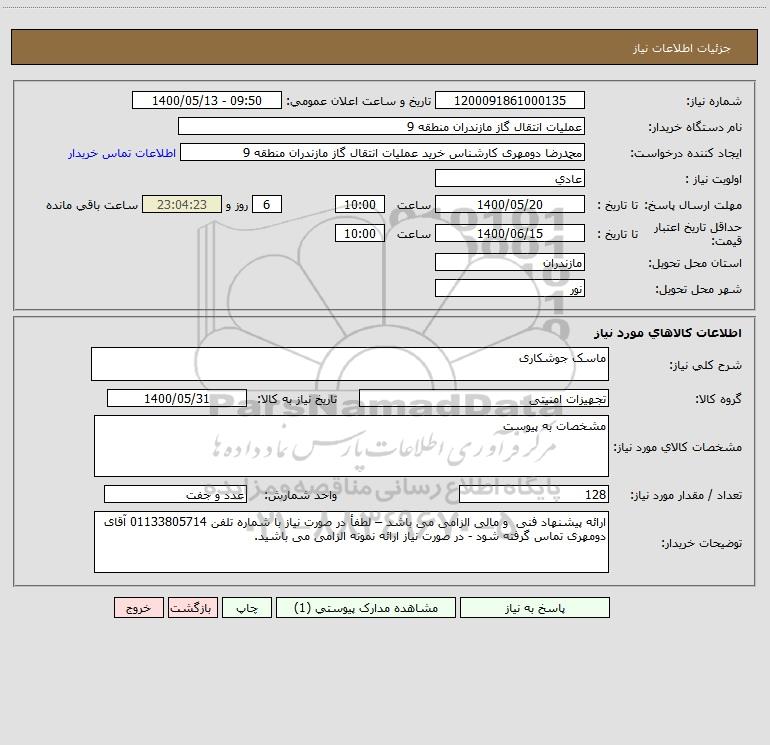Click the response deadline date 1400/05/20
This screenshot has height=745, width=770.
click(510, 204)
